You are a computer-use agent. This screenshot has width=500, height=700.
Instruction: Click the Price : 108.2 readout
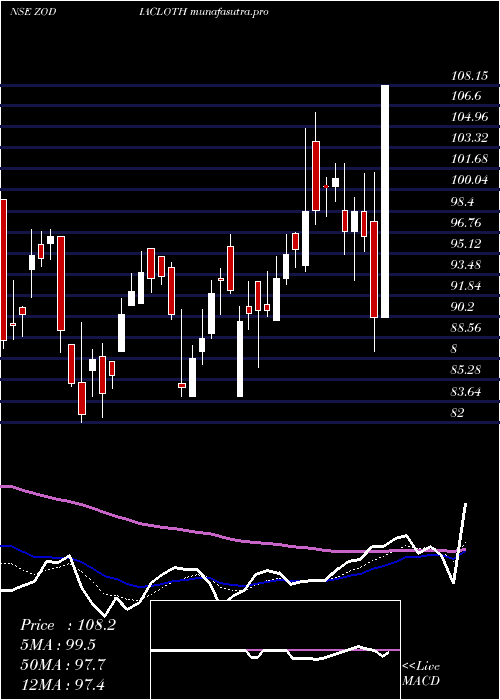pos(68,625)
